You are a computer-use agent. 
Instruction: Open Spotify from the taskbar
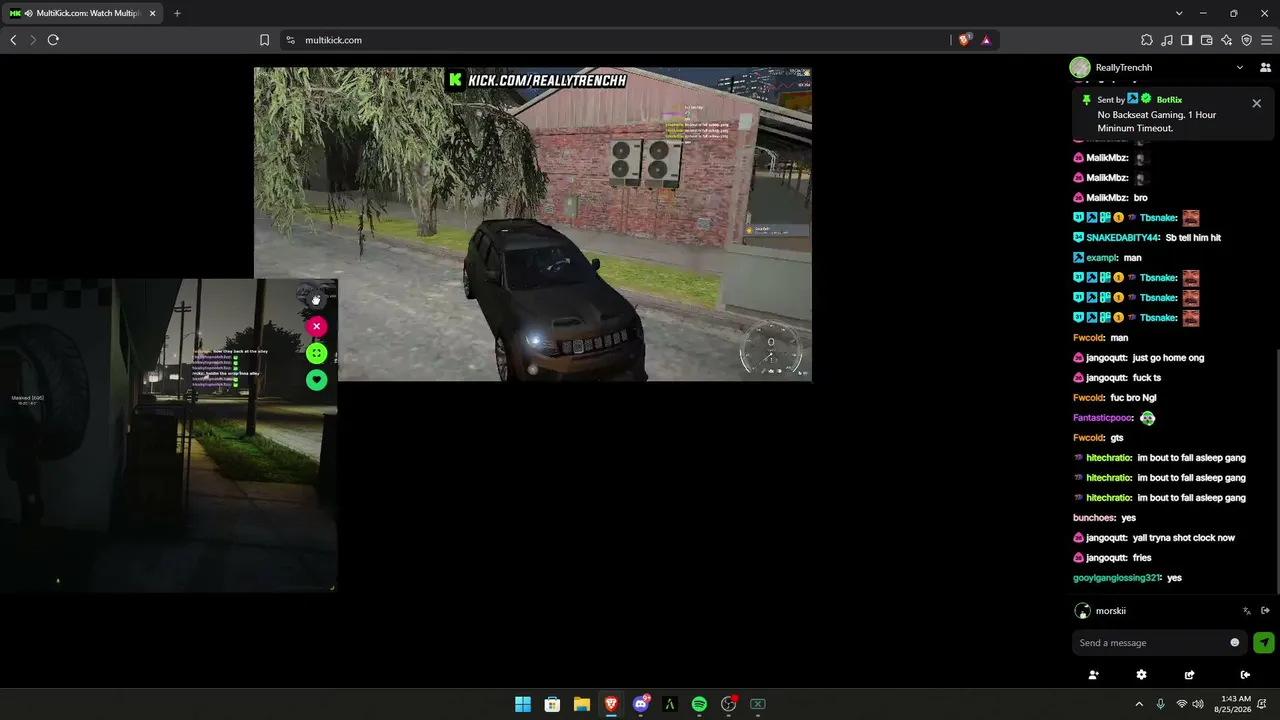[699, 704]
